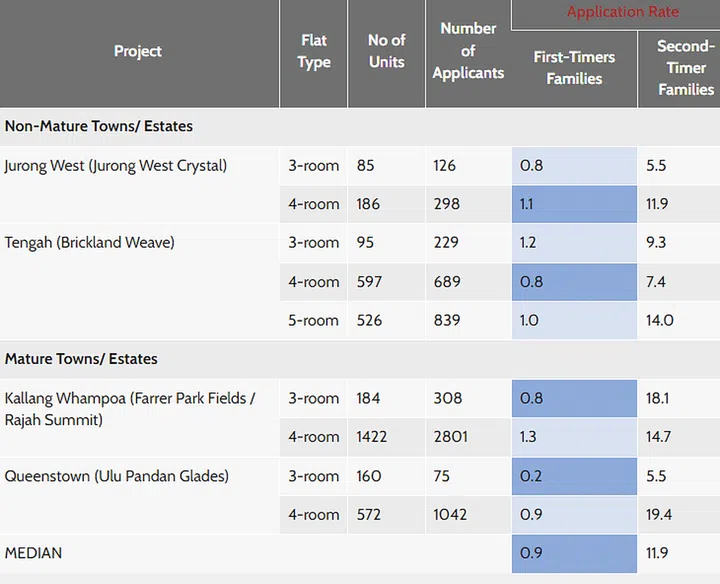Select the Non-Mature Towns/ Estates section row
The width and height of the screenshot is (720, 584).
[99, 126]
